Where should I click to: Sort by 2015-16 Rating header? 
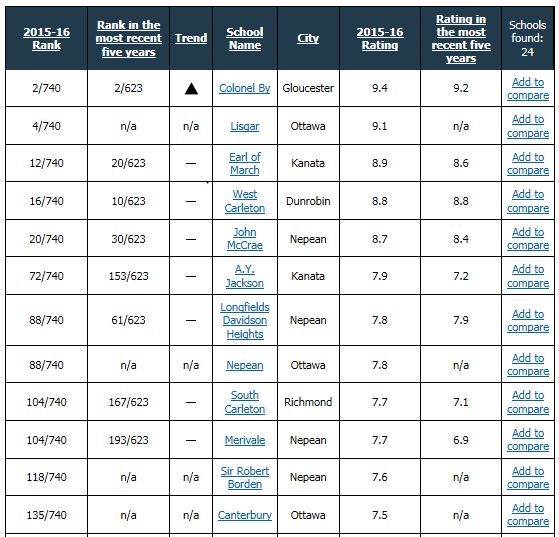click(x=380, y=39)
